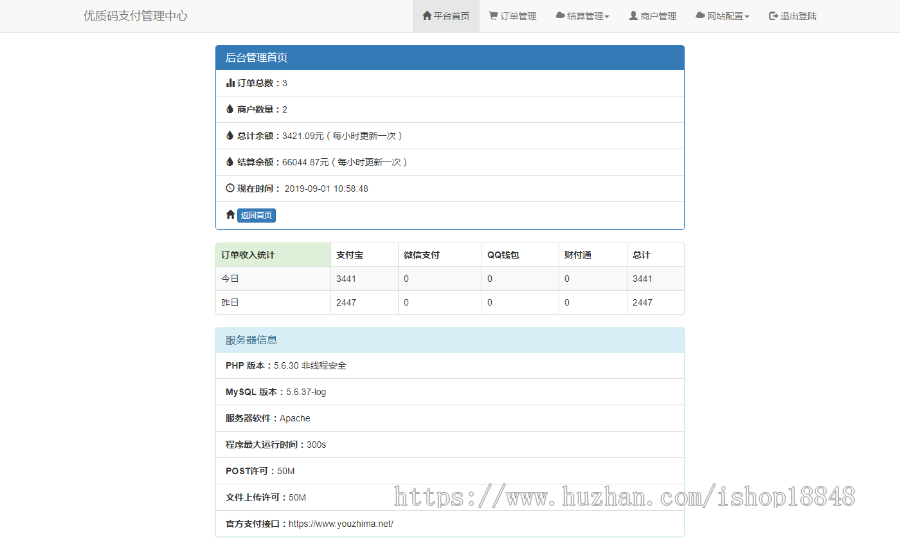Click the 昨日 row label
Viewport: 900px width, 550px height.
tap(230, 302)
